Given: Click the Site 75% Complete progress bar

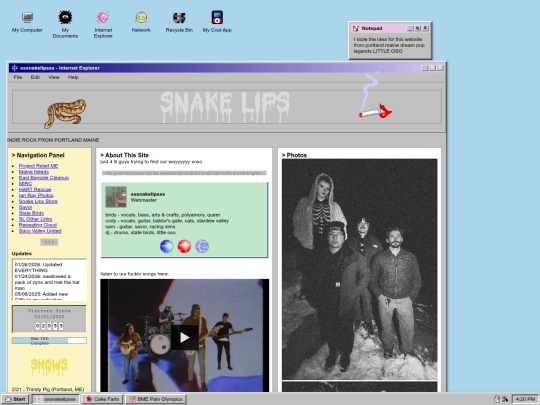Looking at the screenshot, I should (x=49, y=341).
